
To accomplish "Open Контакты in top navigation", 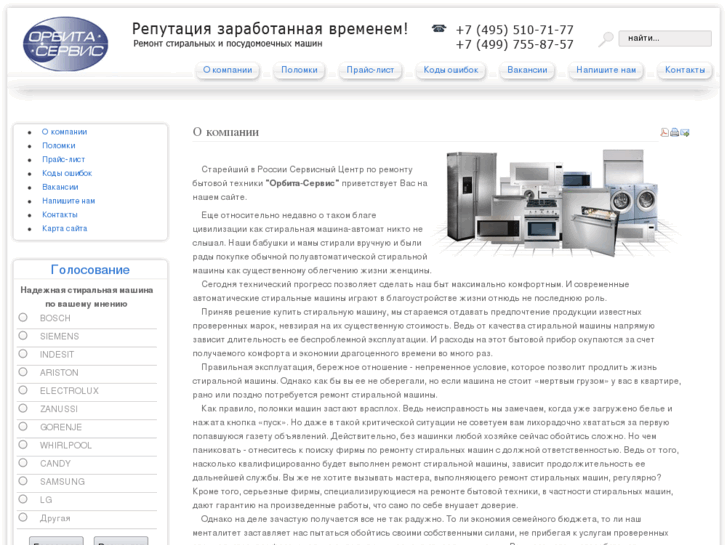I will 685,70.
